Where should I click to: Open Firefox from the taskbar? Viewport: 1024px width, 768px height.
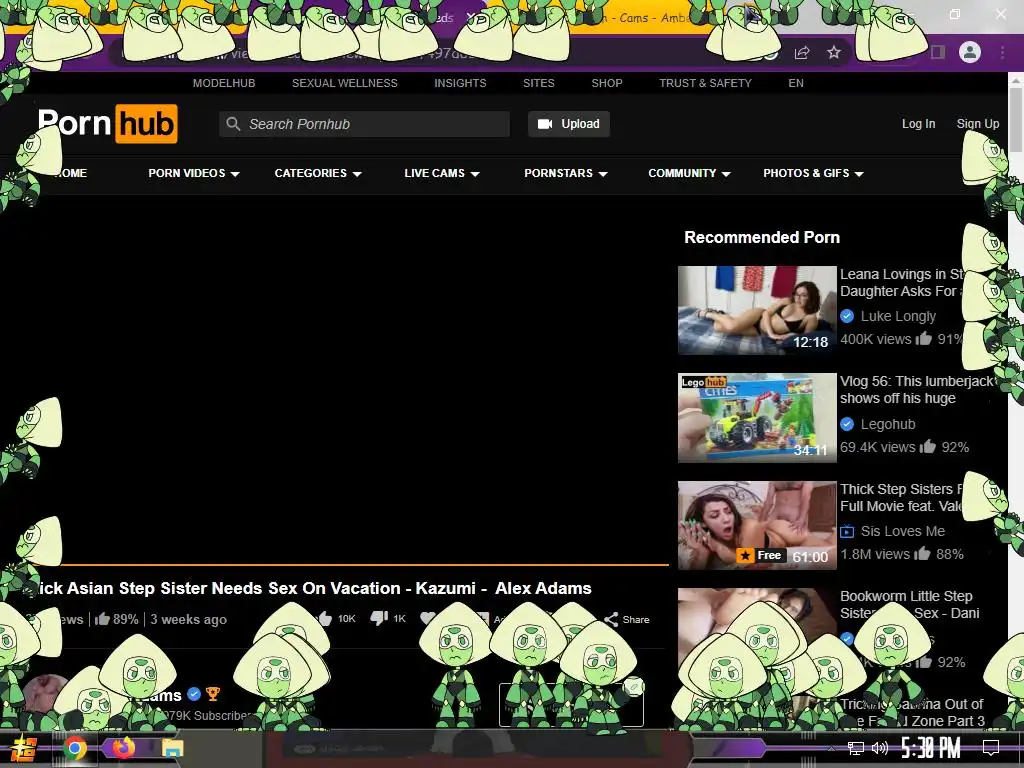(123, 747)
